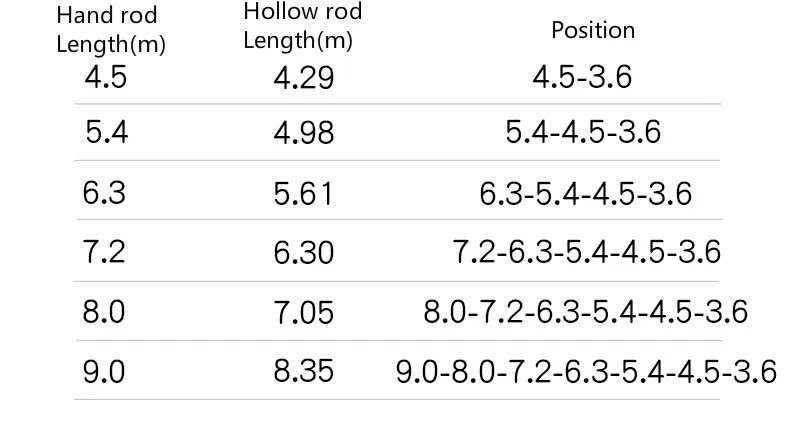Viewport: 790px width, 434px height.
Task: Select hand rod length 5.4 cell
Action: (x=106, y=132)
